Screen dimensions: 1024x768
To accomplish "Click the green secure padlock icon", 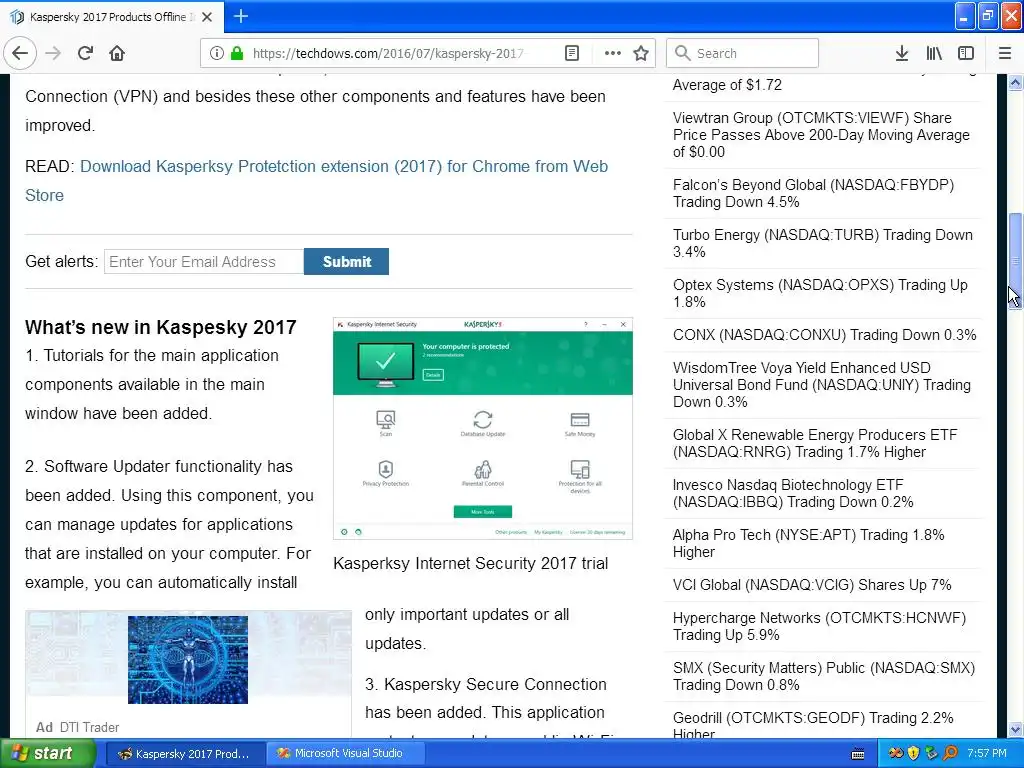I will 237,54.
